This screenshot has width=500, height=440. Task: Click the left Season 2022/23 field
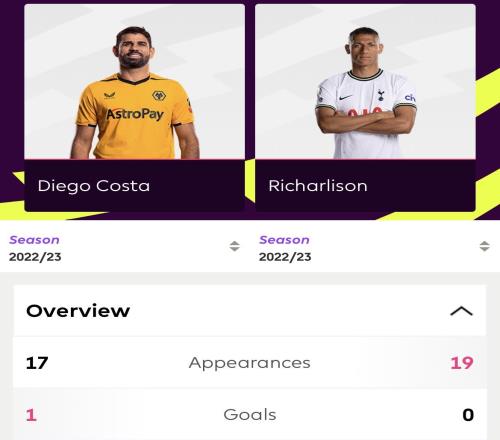[124, 248]
